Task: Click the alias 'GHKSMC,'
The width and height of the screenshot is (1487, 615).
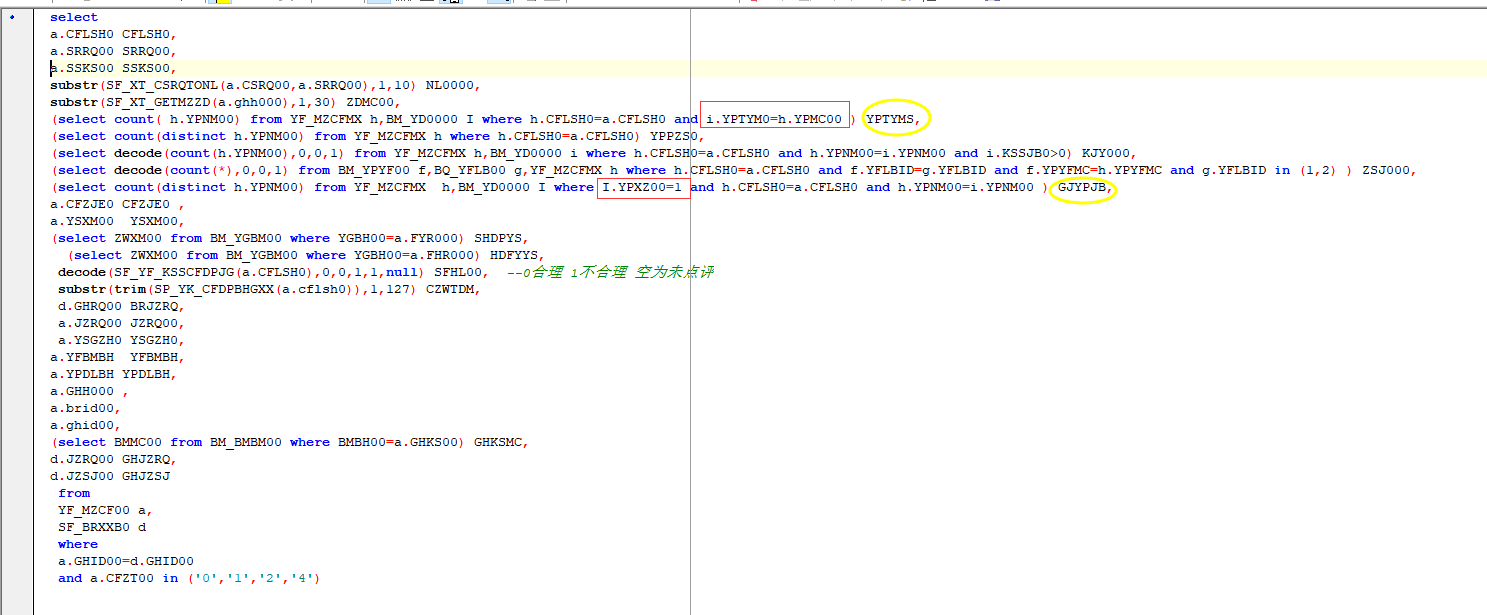Action: tap(501, 442)
